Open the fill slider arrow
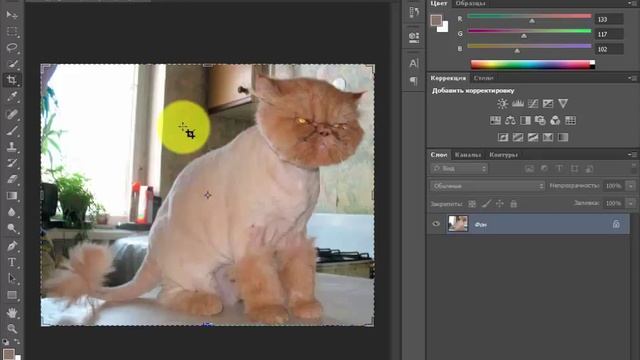640x360 pixels. point(631,203)
